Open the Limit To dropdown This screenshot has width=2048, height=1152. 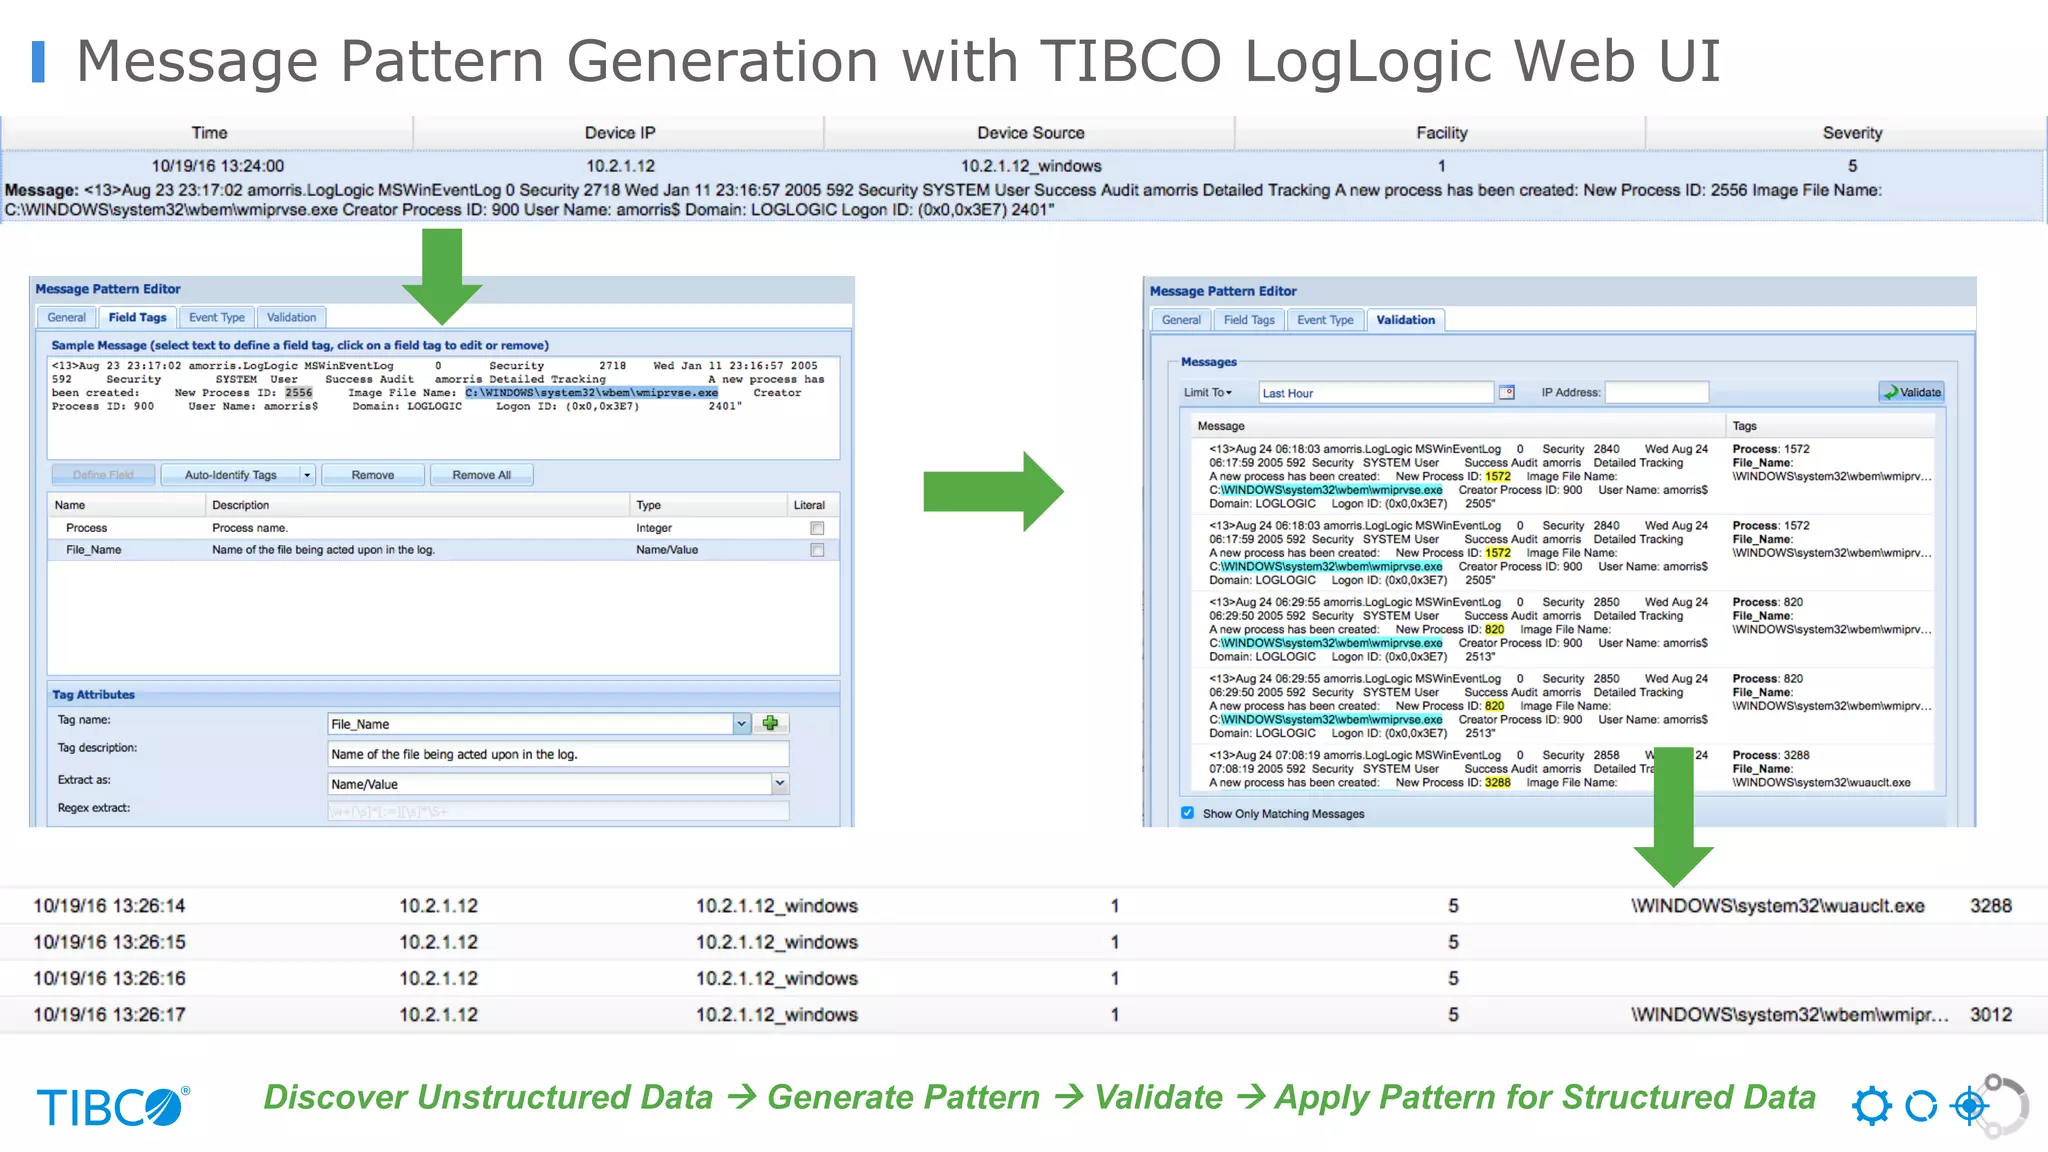pyautogui.click(x=1208, y=393)
